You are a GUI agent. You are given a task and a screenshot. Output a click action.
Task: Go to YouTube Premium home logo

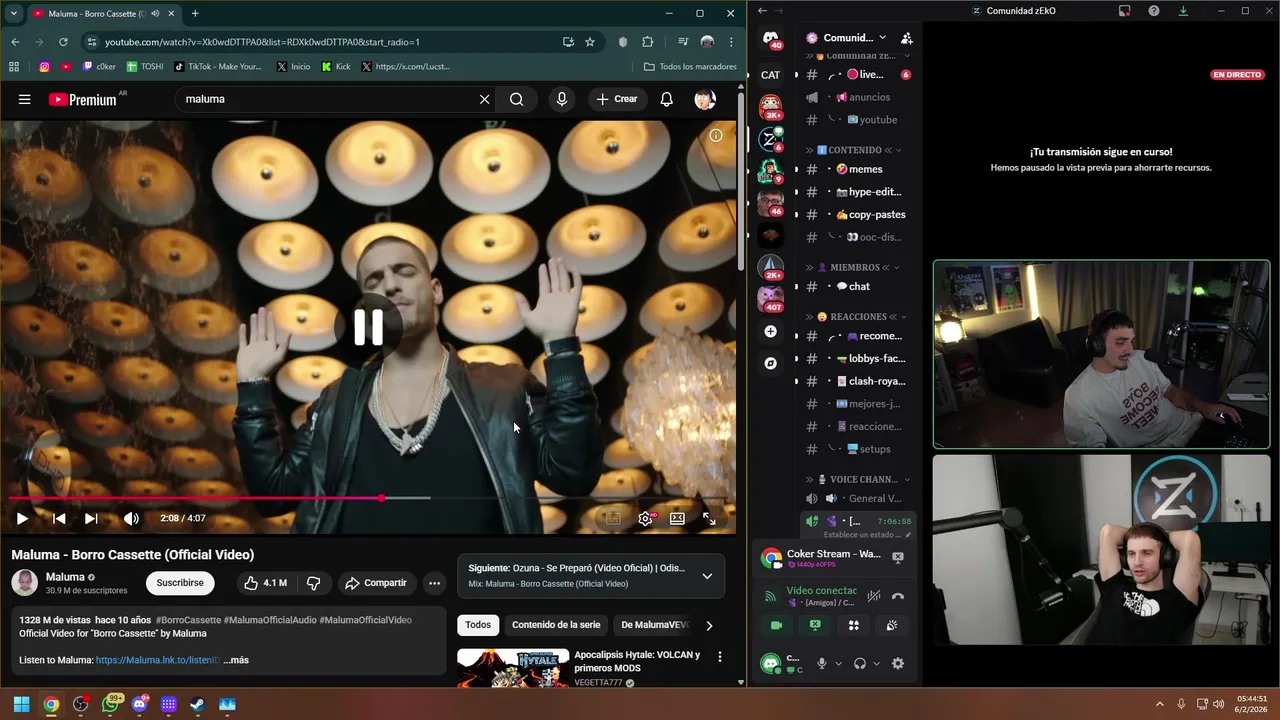click(83, 99)
